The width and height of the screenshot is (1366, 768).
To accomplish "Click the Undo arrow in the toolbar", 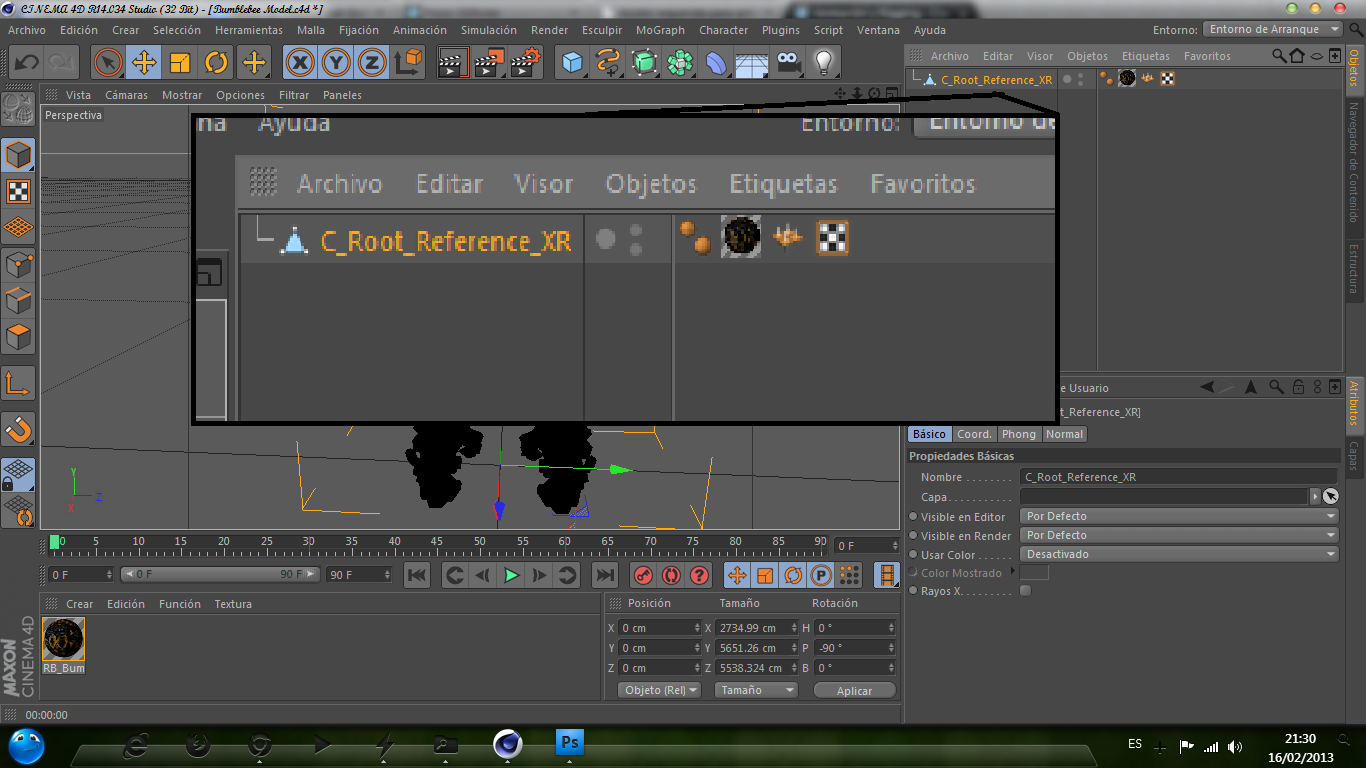I will pos(27,63).
